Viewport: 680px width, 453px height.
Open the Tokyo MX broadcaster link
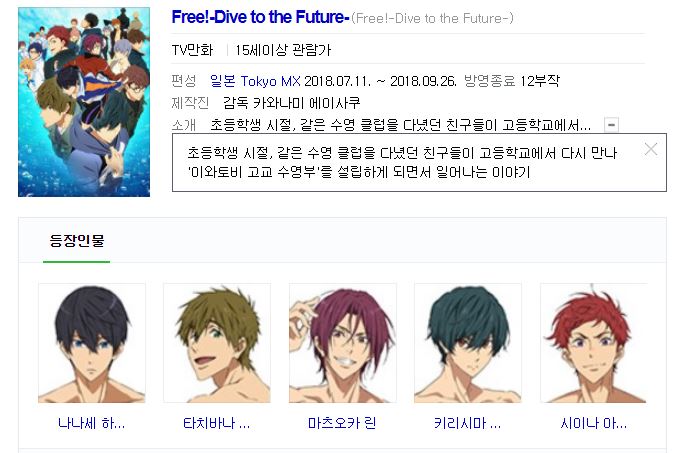tap(270, 81)
